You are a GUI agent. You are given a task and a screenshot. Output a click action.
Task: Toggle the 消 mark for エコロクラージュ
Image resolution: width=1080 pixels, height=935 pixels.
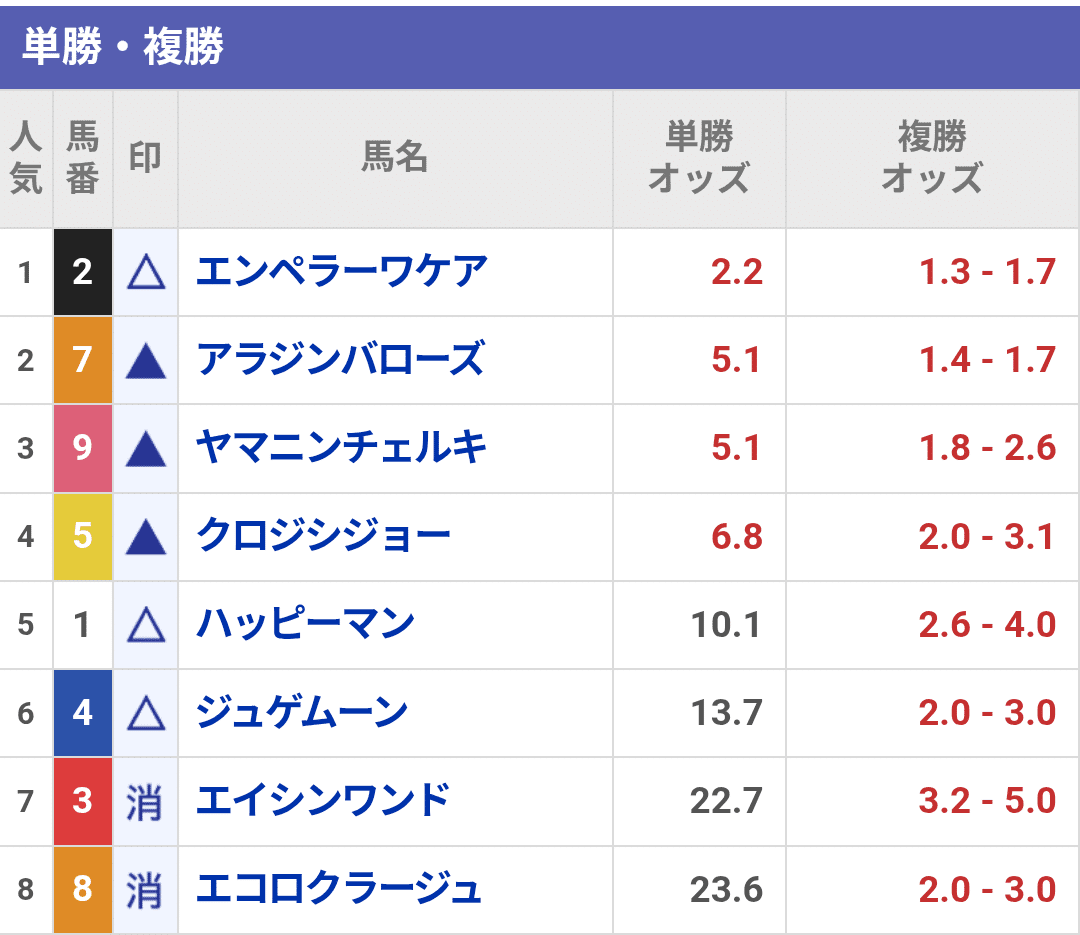point(145,890)
